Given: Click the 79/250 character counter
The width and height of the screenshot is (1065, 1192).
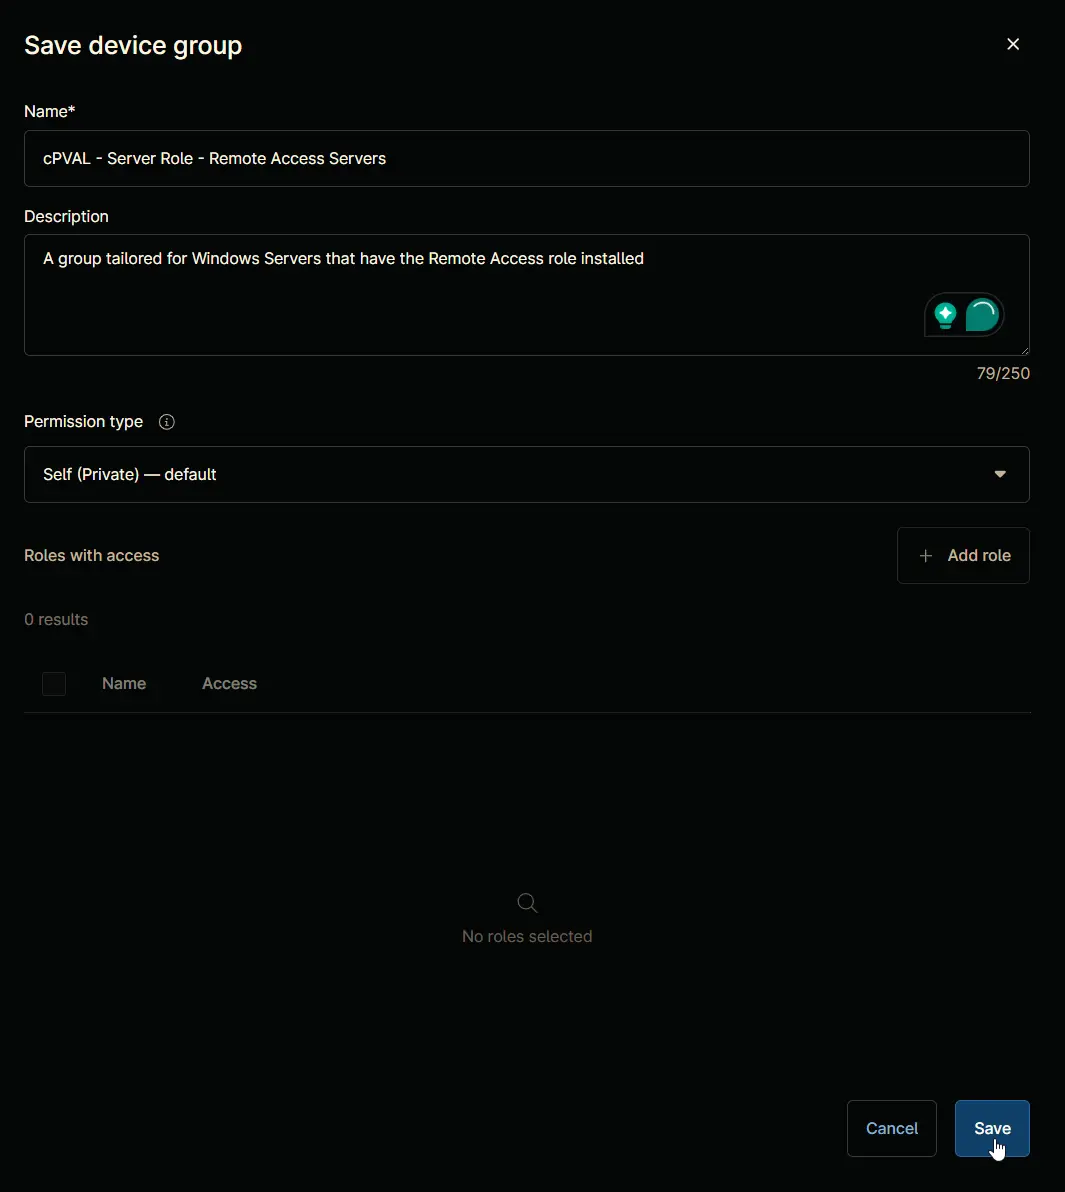Looking at the screenshot, I should tap(1003, 373).
